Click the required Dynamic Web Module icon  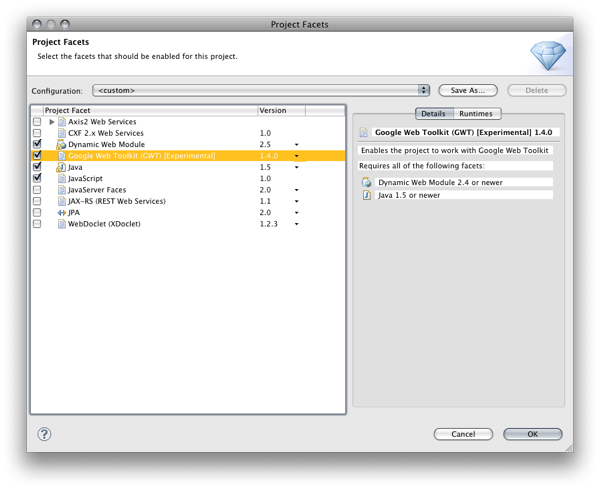(367, 182)
